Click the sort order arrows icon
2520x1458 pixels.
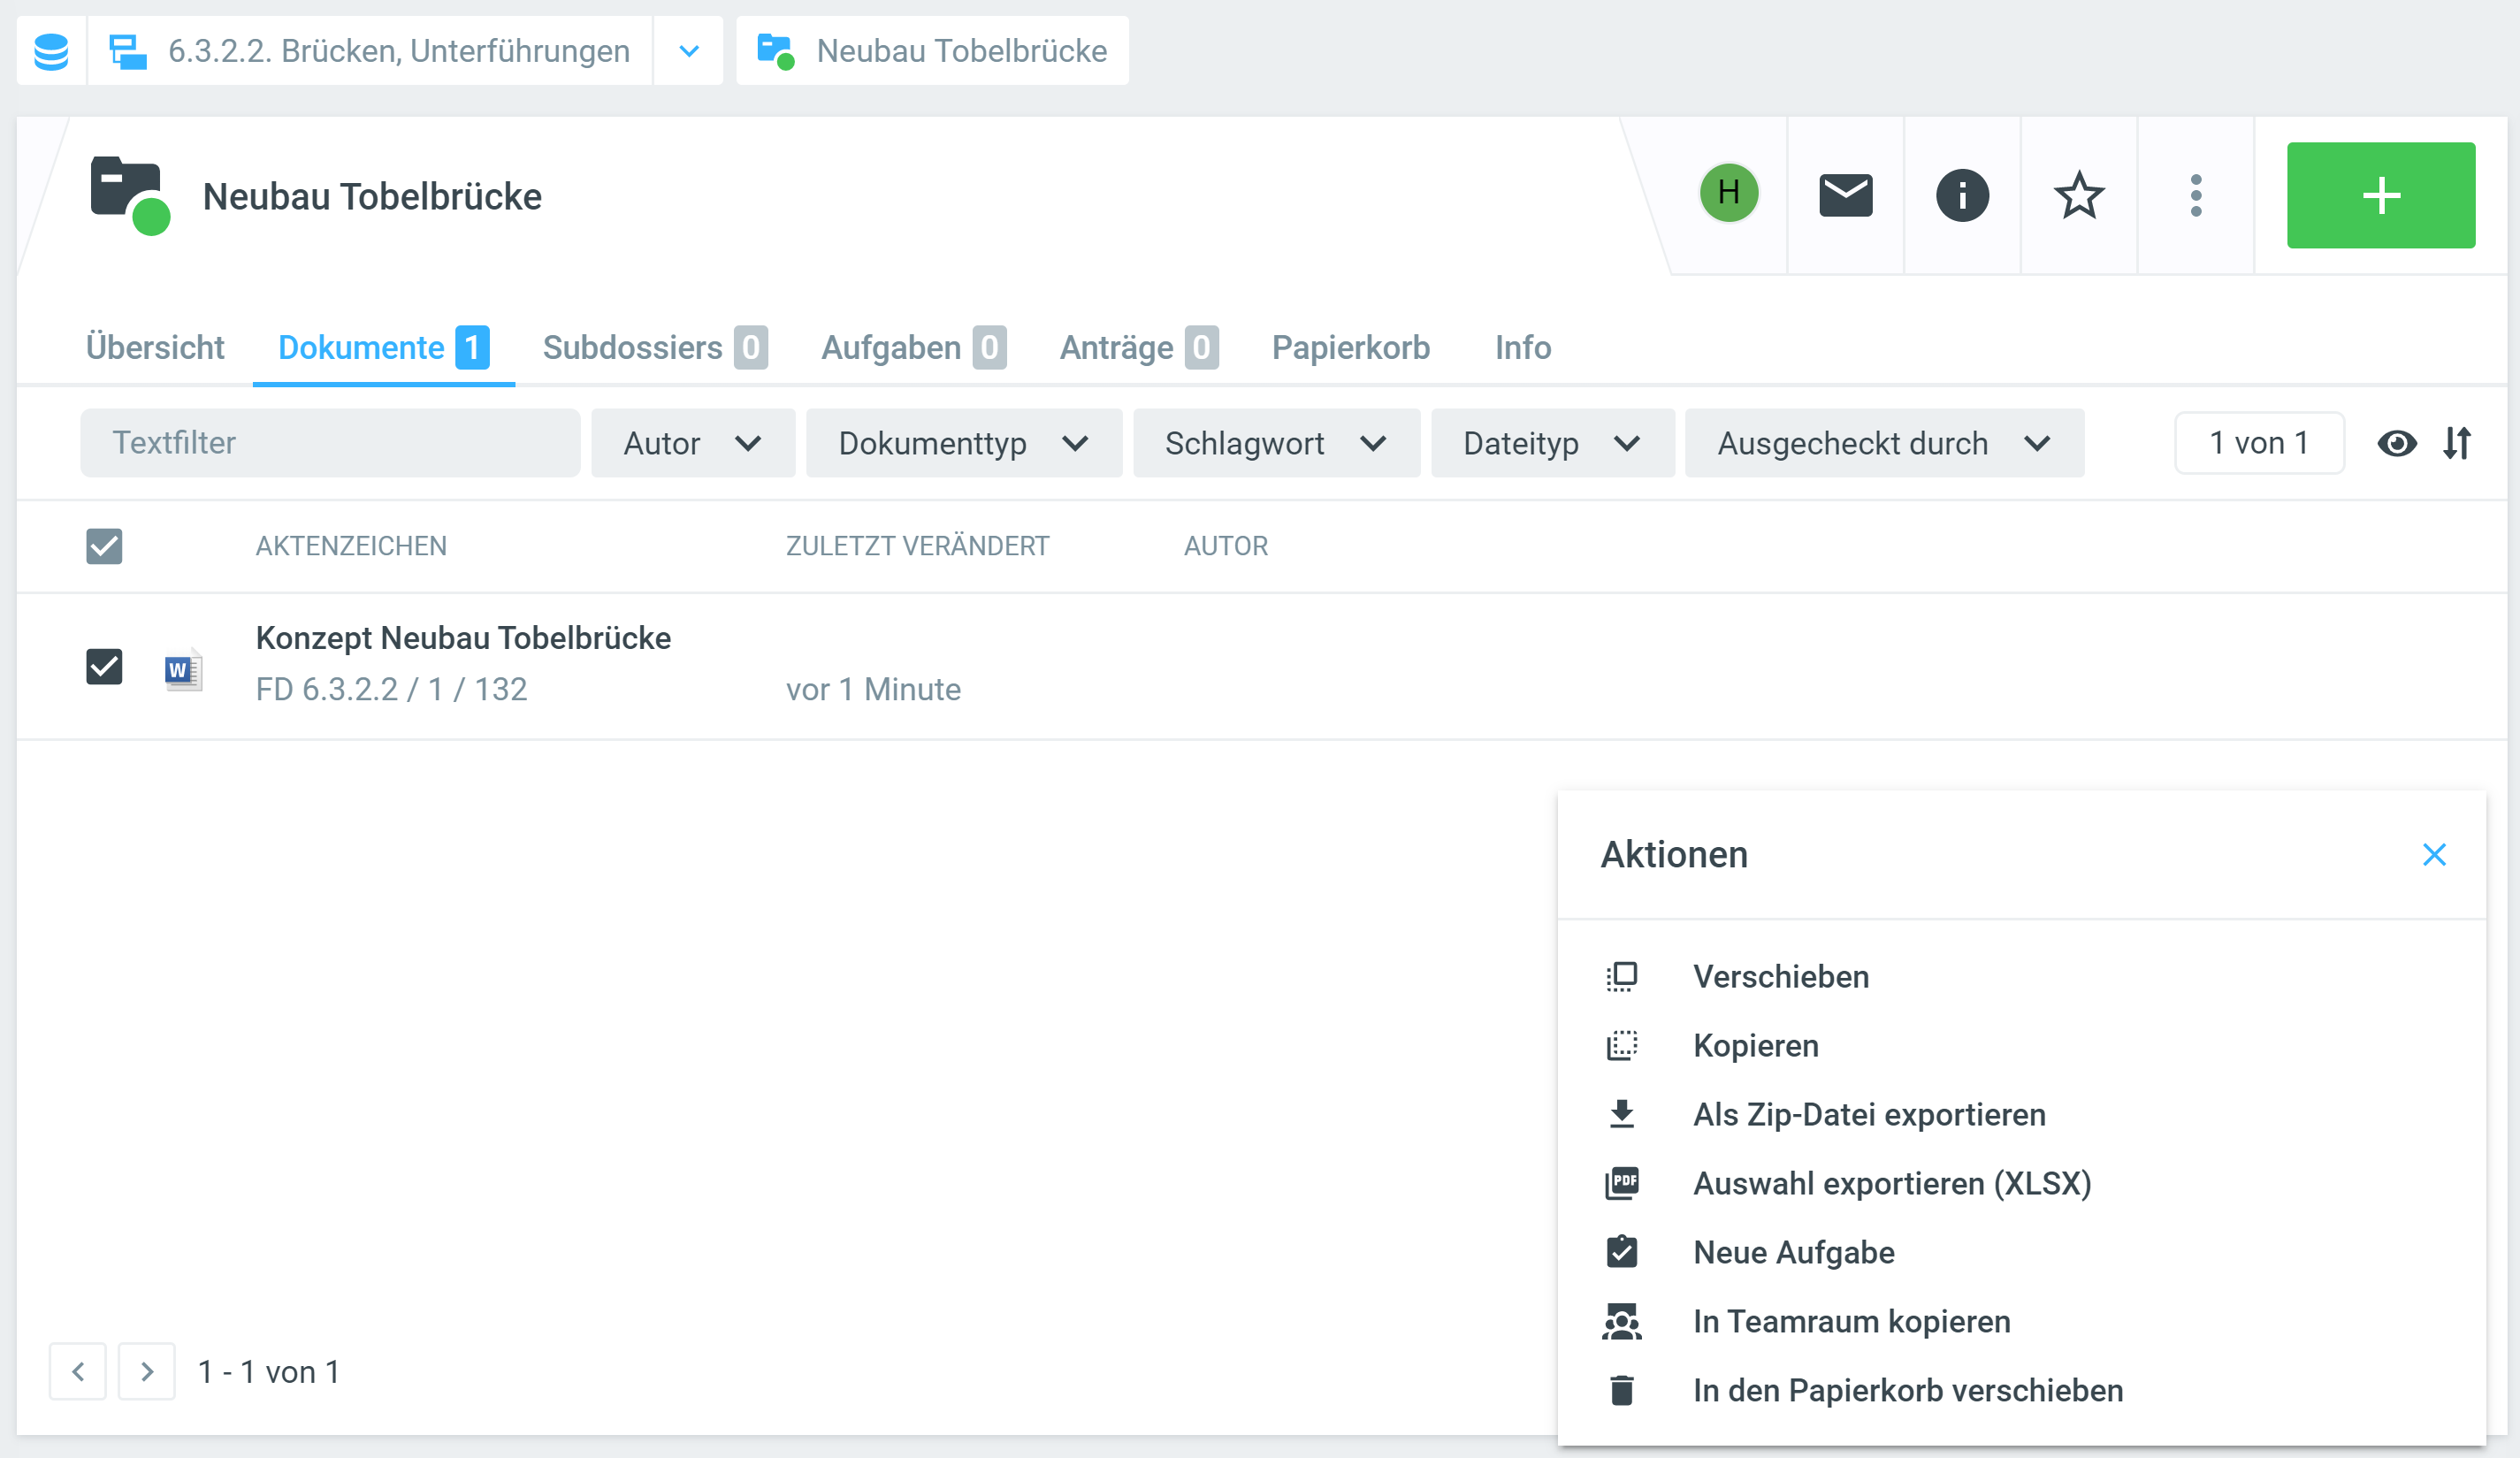pyautogui.click(x=2457, y=443)
